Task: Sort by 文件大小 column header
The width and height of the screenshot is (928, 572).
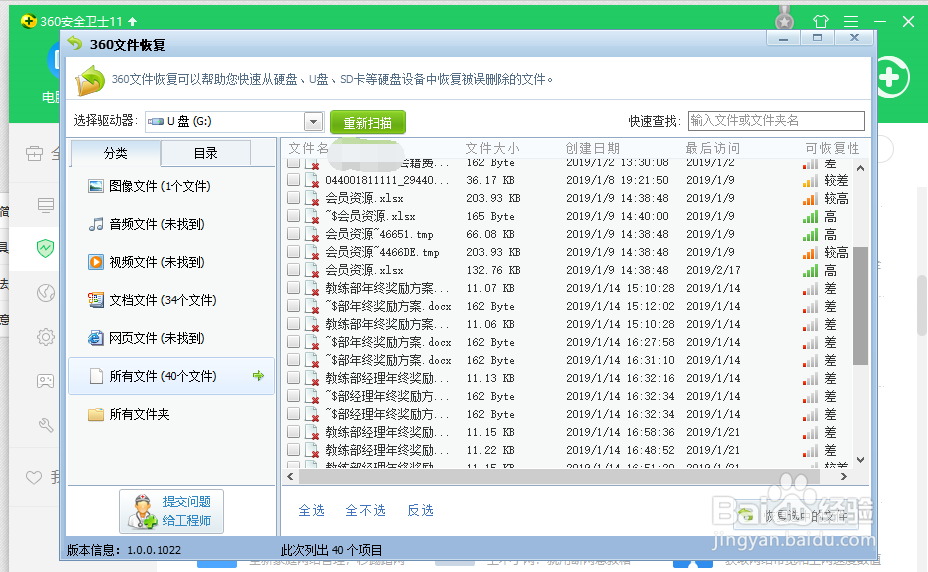Action: (x=492, y=148)
